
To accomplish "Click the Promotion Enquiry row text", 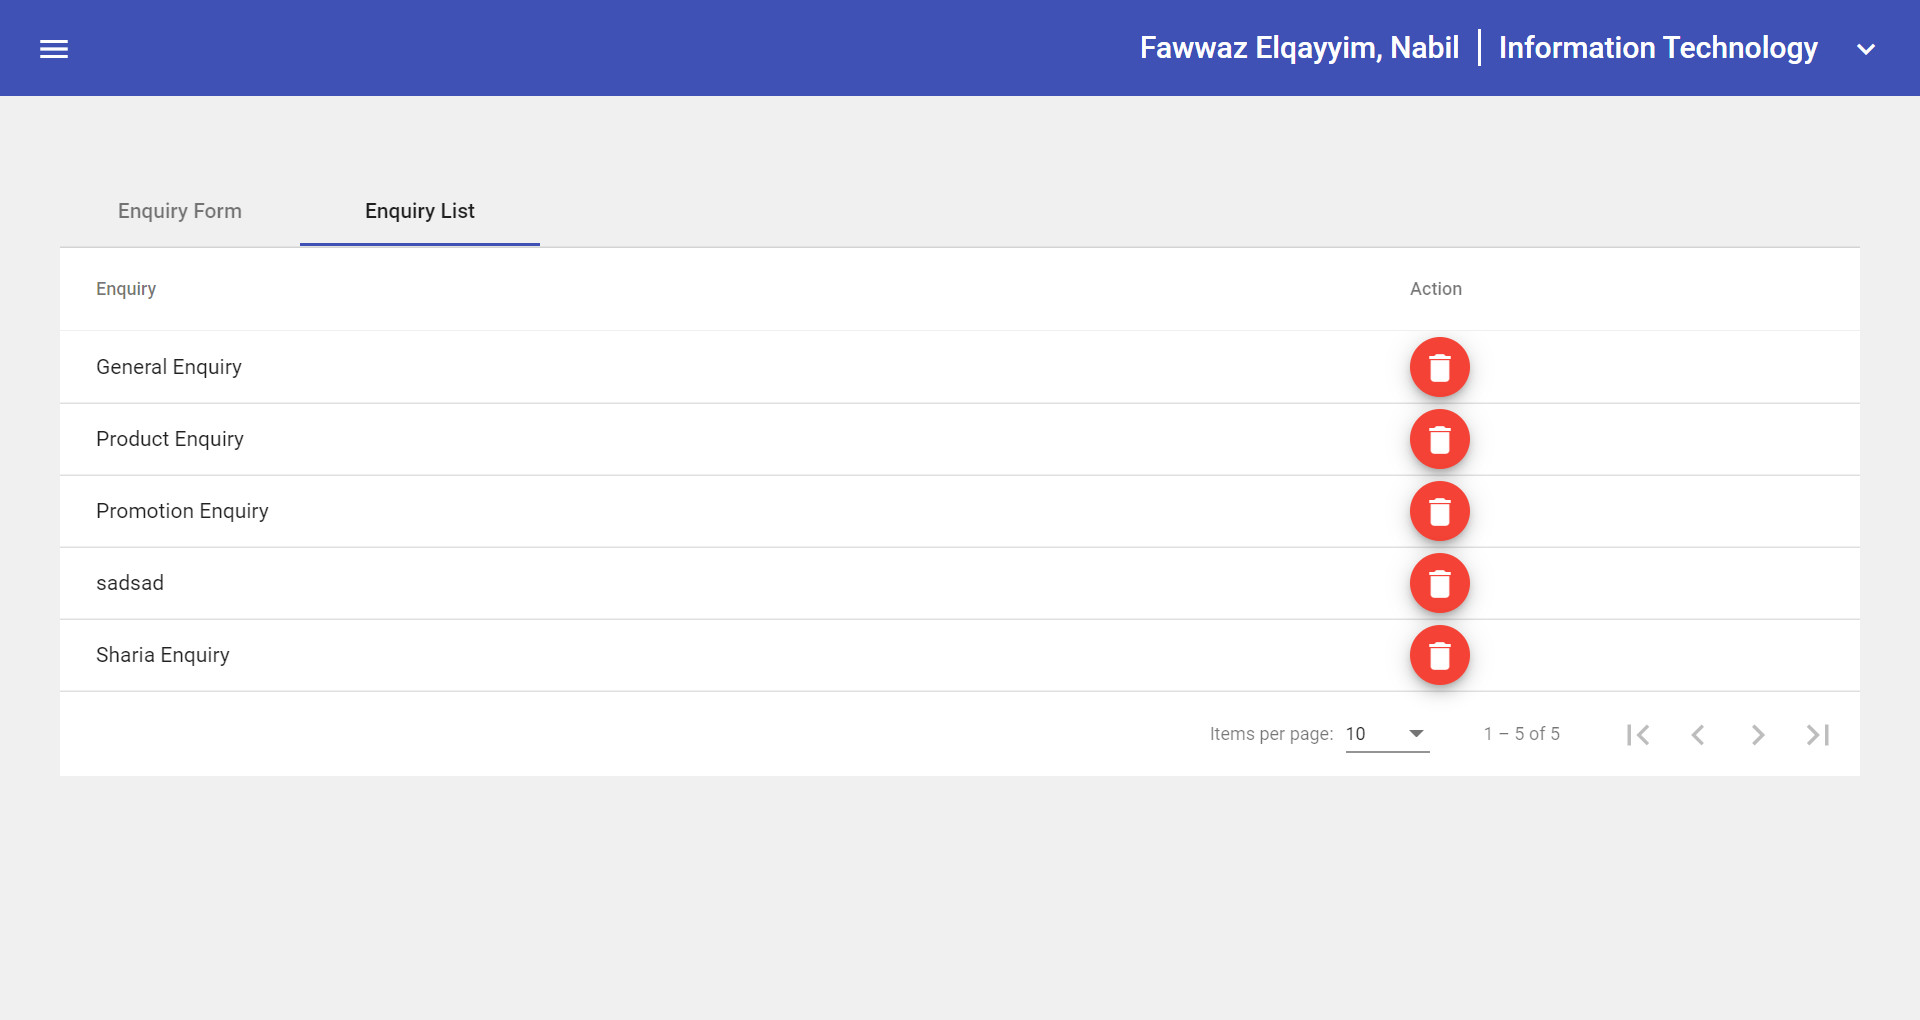I will (x=182, y=511).
